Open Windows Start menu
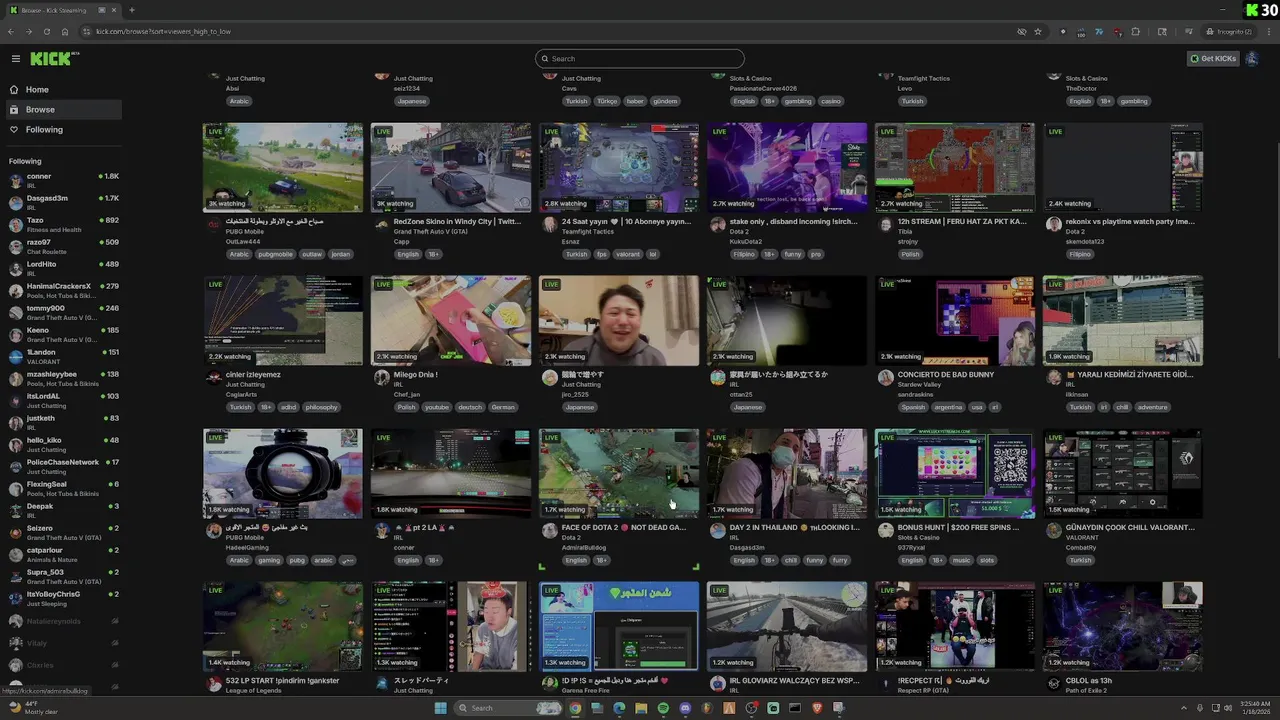Viewport: 1280px width, 720px height. point(440,708)
